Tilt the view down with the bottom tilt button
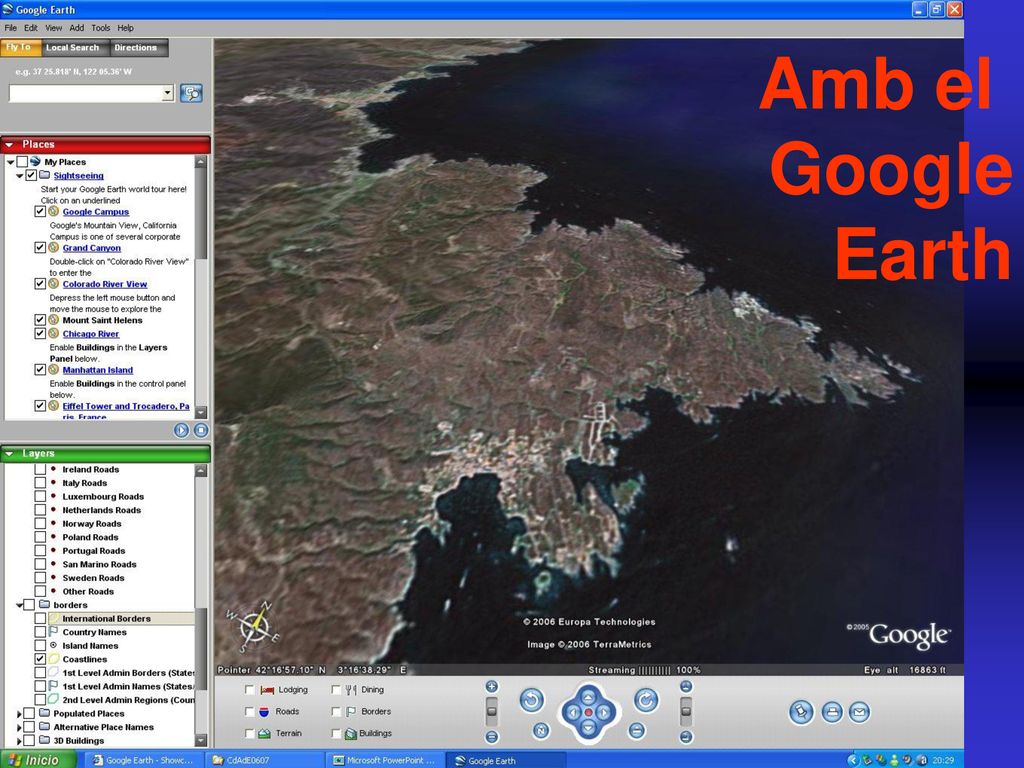 (686, 737)
